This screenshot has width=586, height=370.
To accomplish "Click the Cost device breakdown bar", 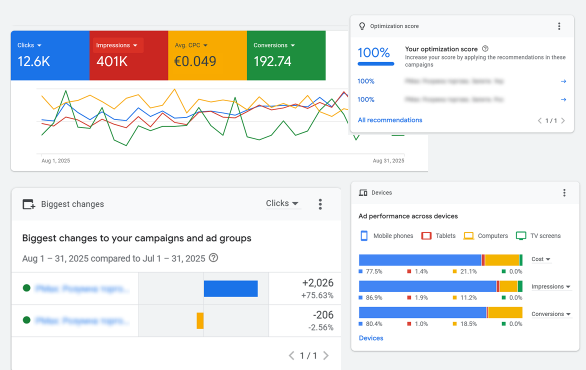I will tap(441, 260).
